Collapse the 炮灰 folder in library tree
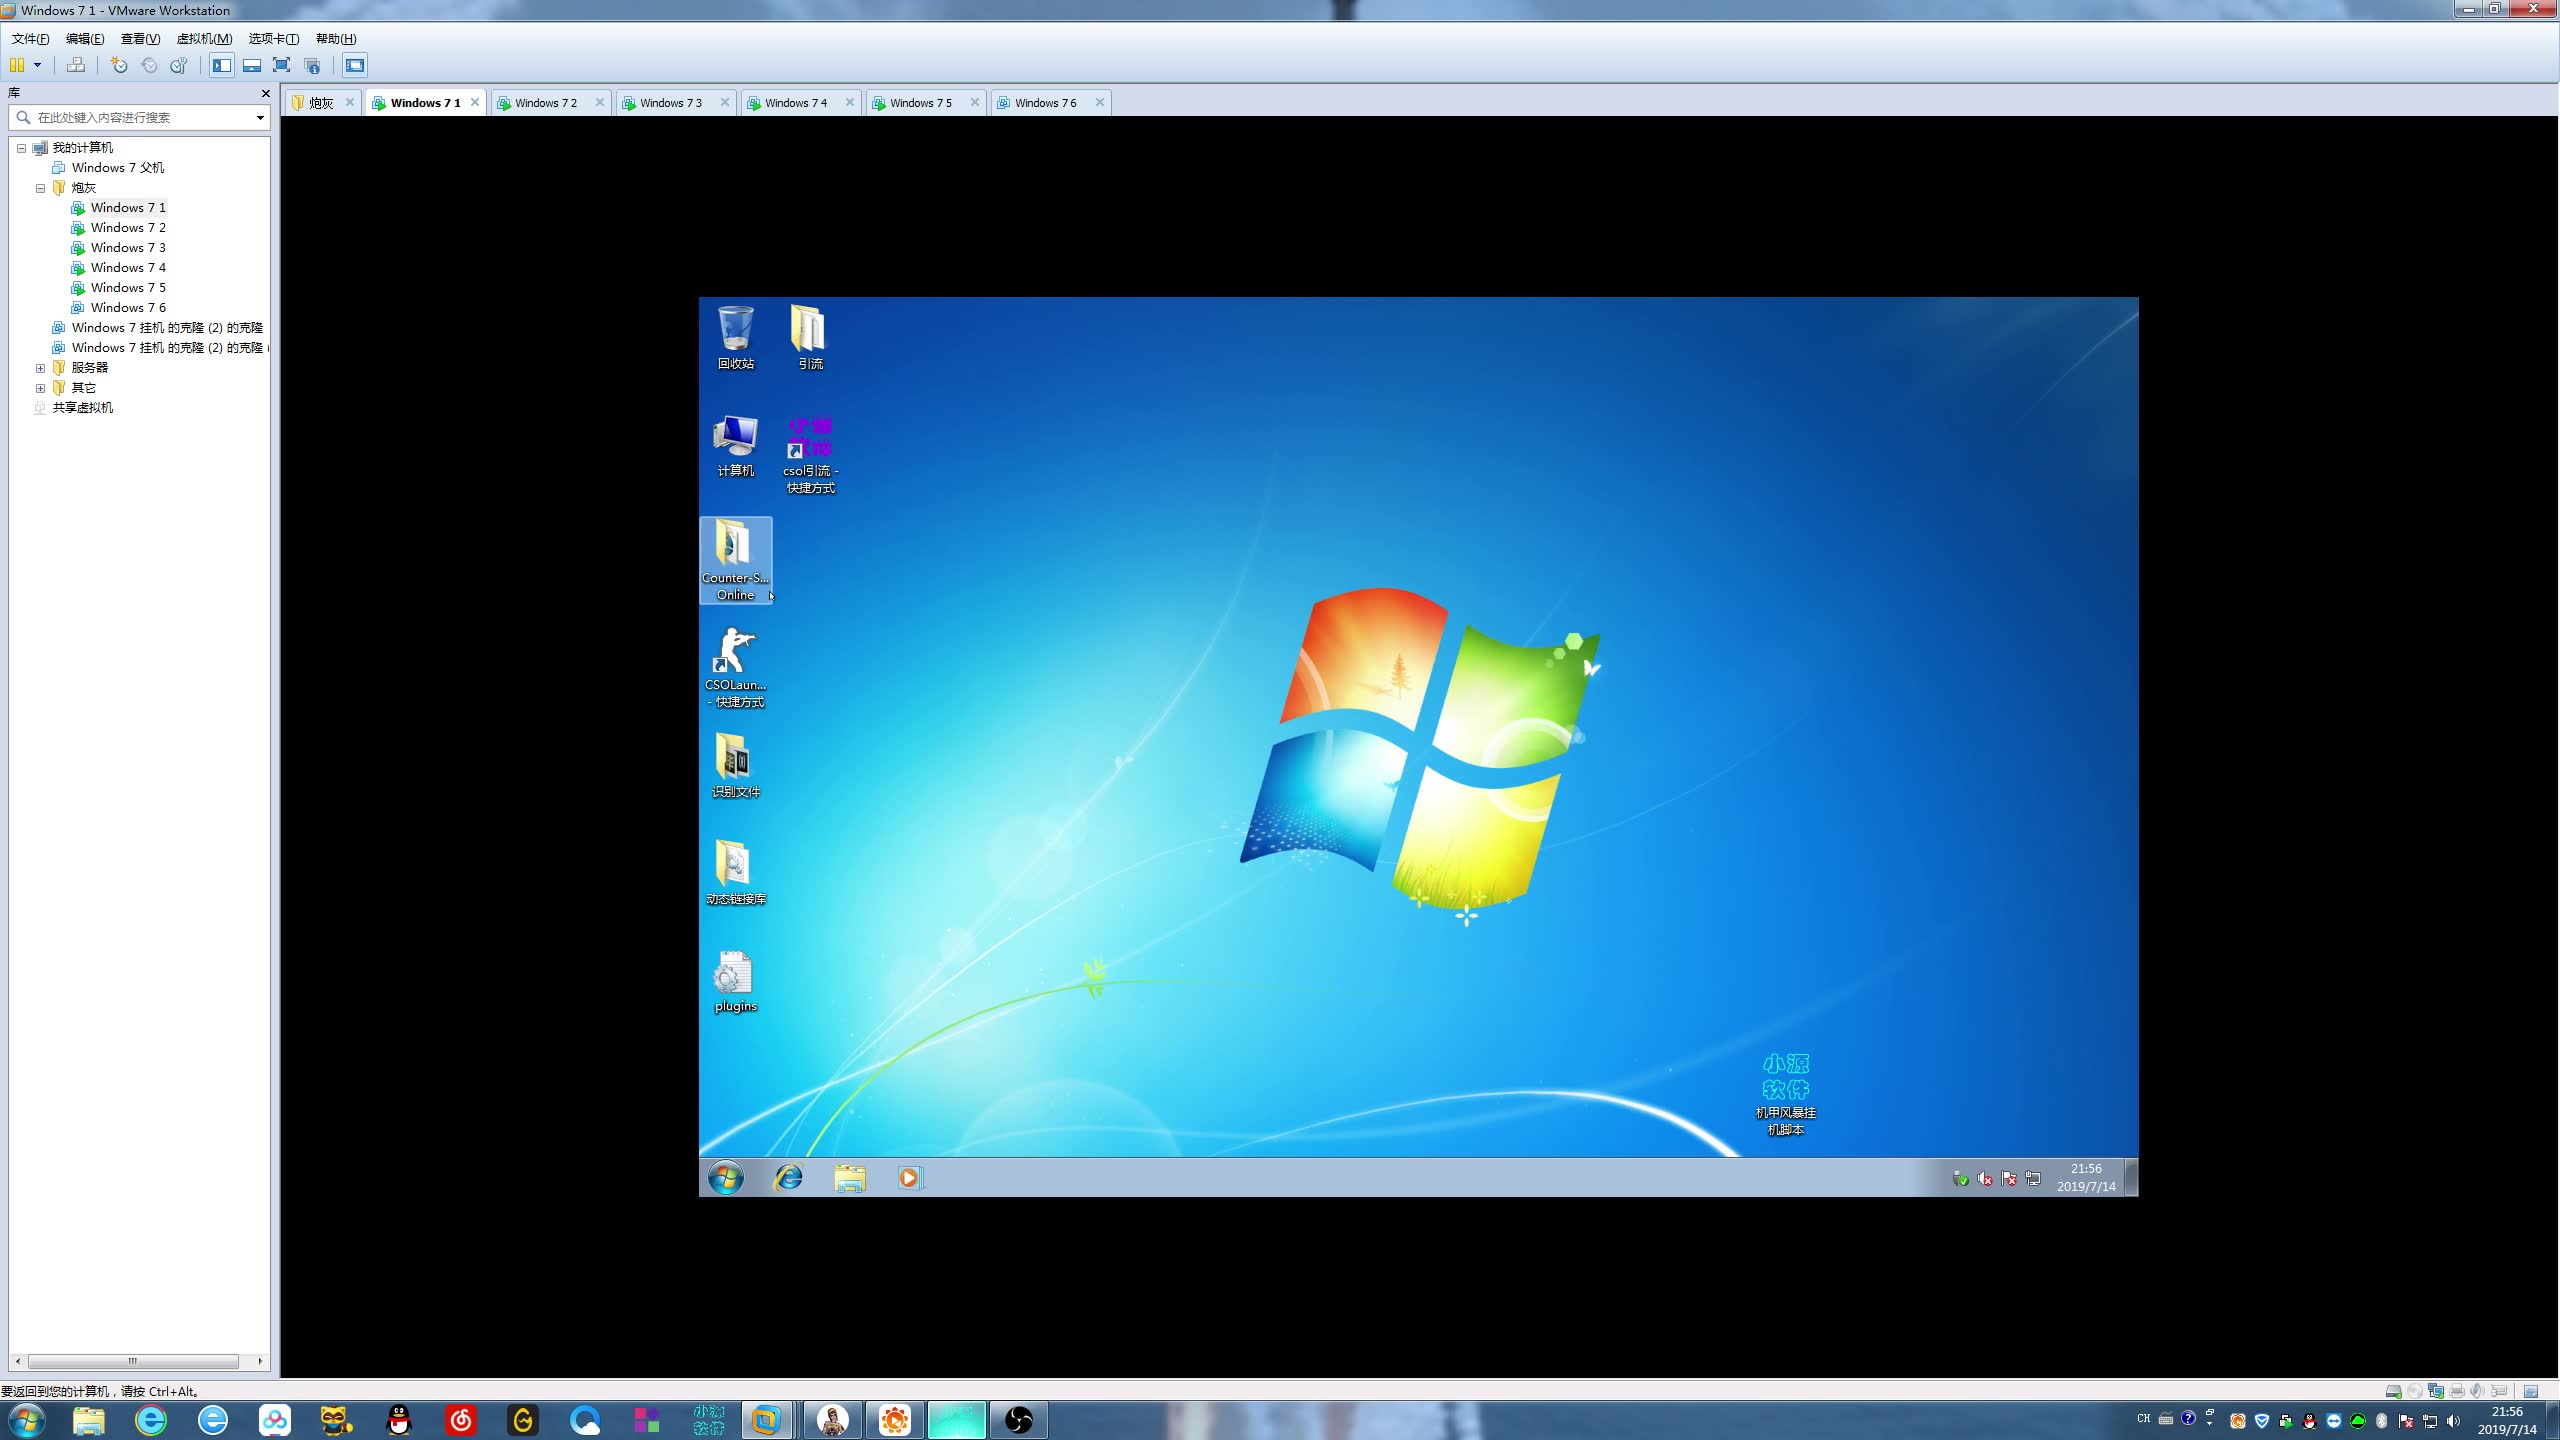Image resolution: width=2560 pixels, height=1440 pixels. click(41, 188)
